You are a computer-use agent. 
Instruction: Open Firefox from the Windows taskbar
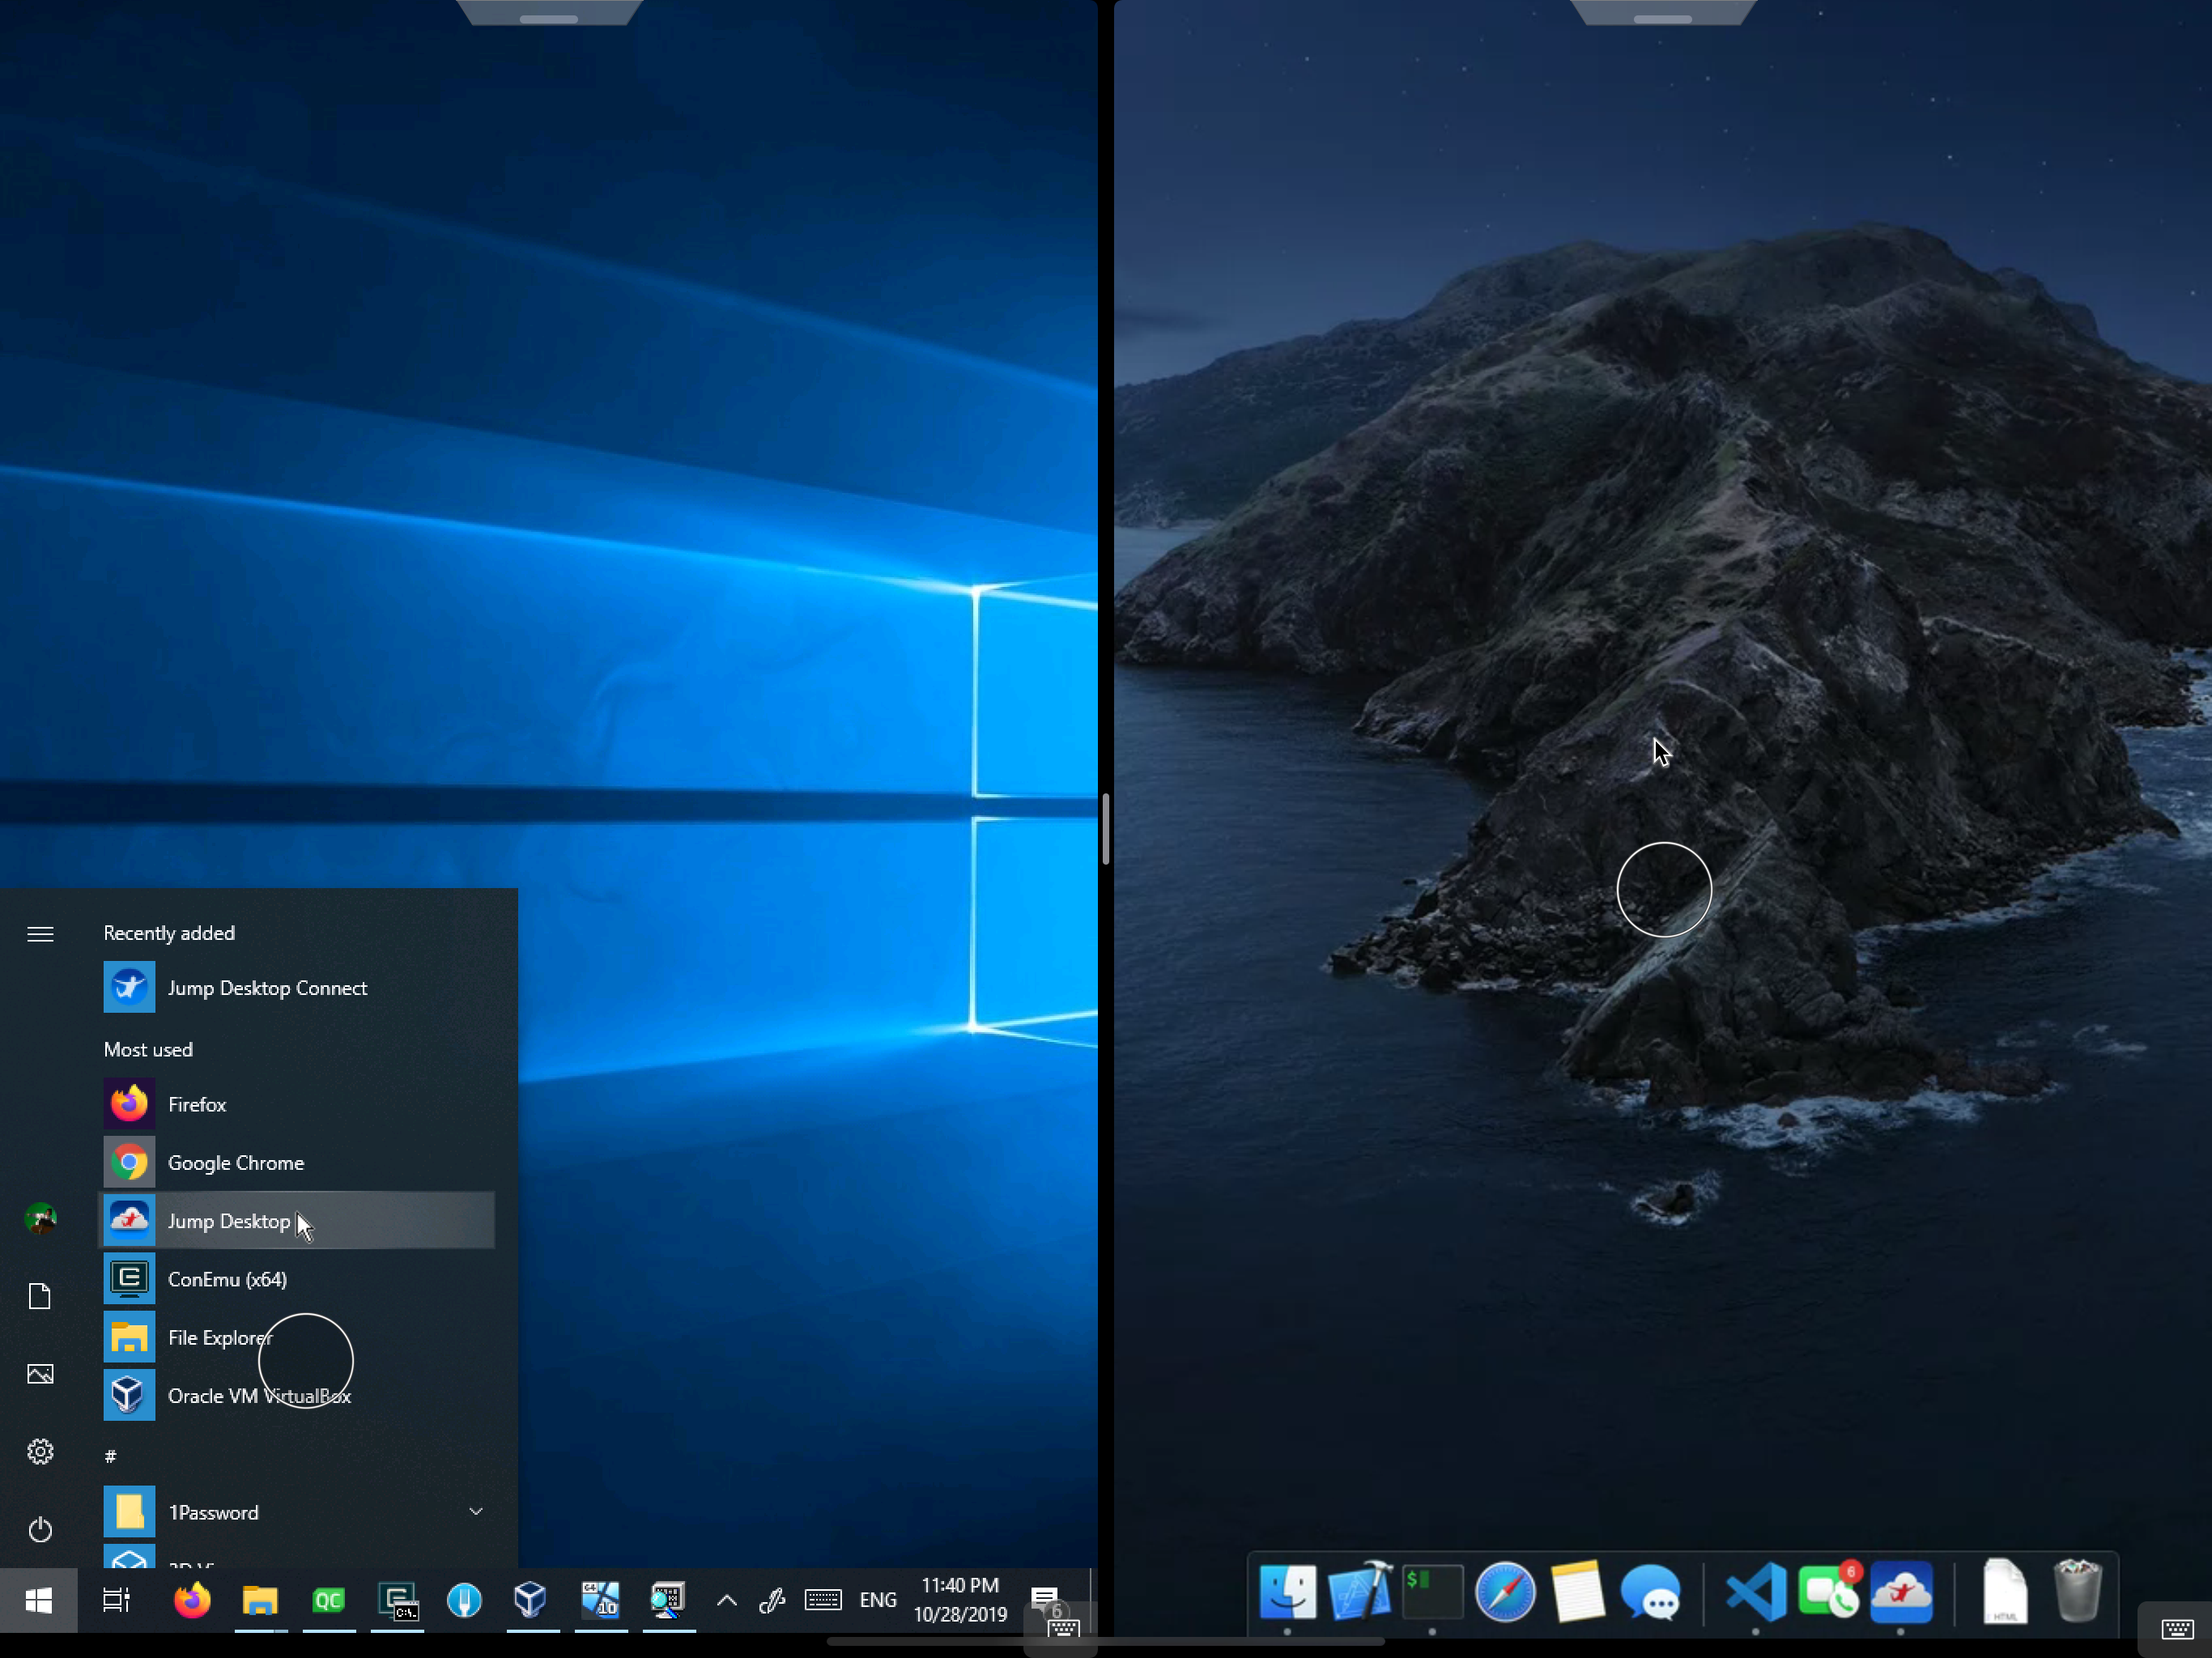(192, 1600)
